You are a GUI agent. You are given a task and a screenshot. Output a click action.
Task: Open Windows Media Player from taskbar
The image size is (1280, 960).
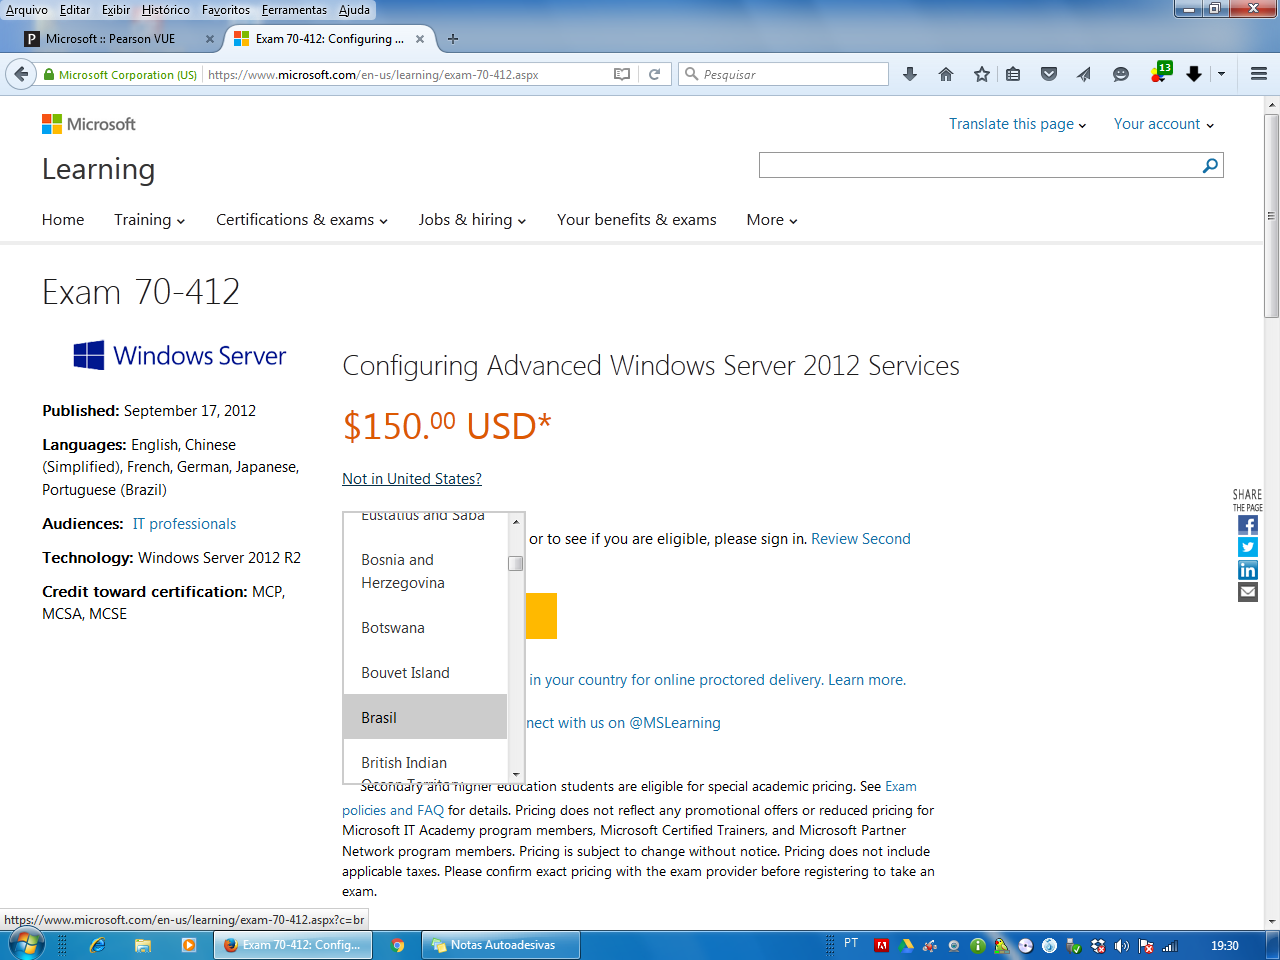[x=189, y=945]
